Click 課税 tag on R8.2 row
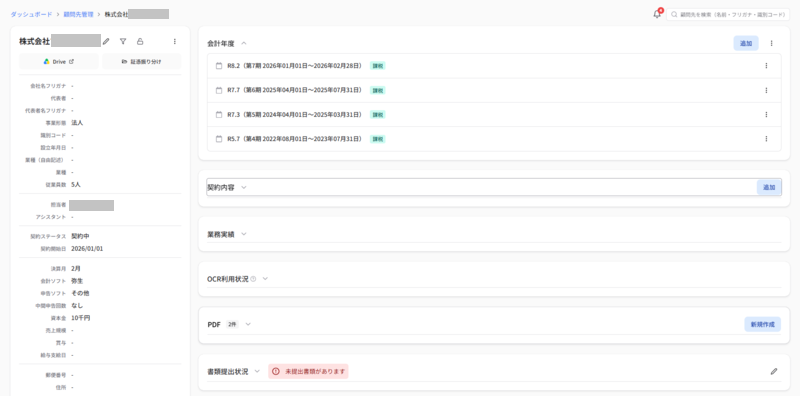The width and height of the screenshot is (800, 396). point(378,66)
